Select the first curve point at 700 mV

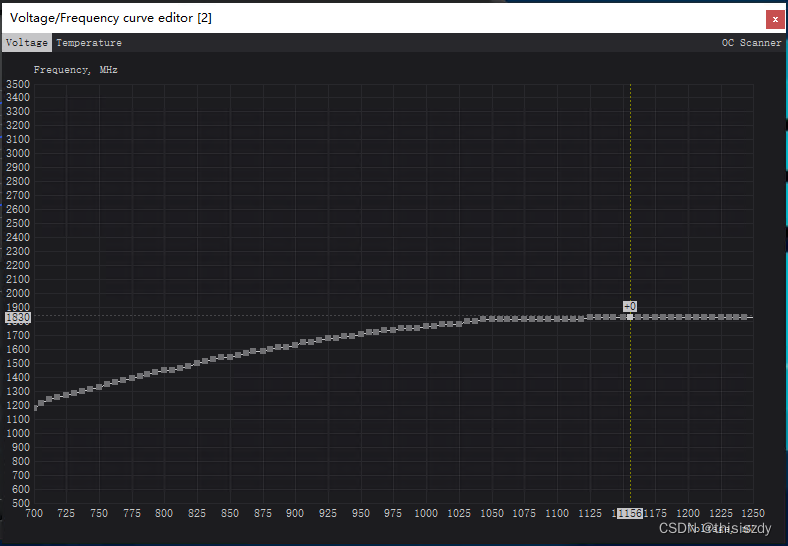[35, 407]
